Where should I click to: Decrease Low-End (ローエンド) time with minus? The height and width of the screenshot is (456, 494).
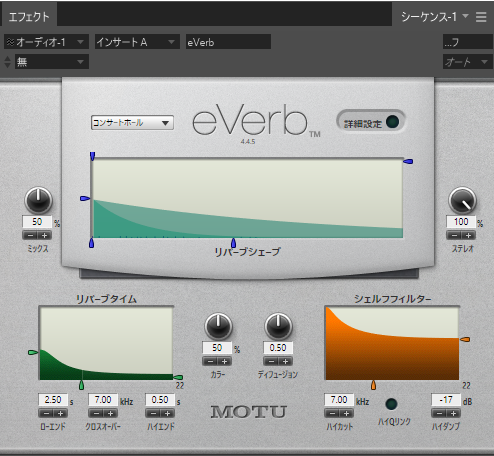tap(46, 413)
